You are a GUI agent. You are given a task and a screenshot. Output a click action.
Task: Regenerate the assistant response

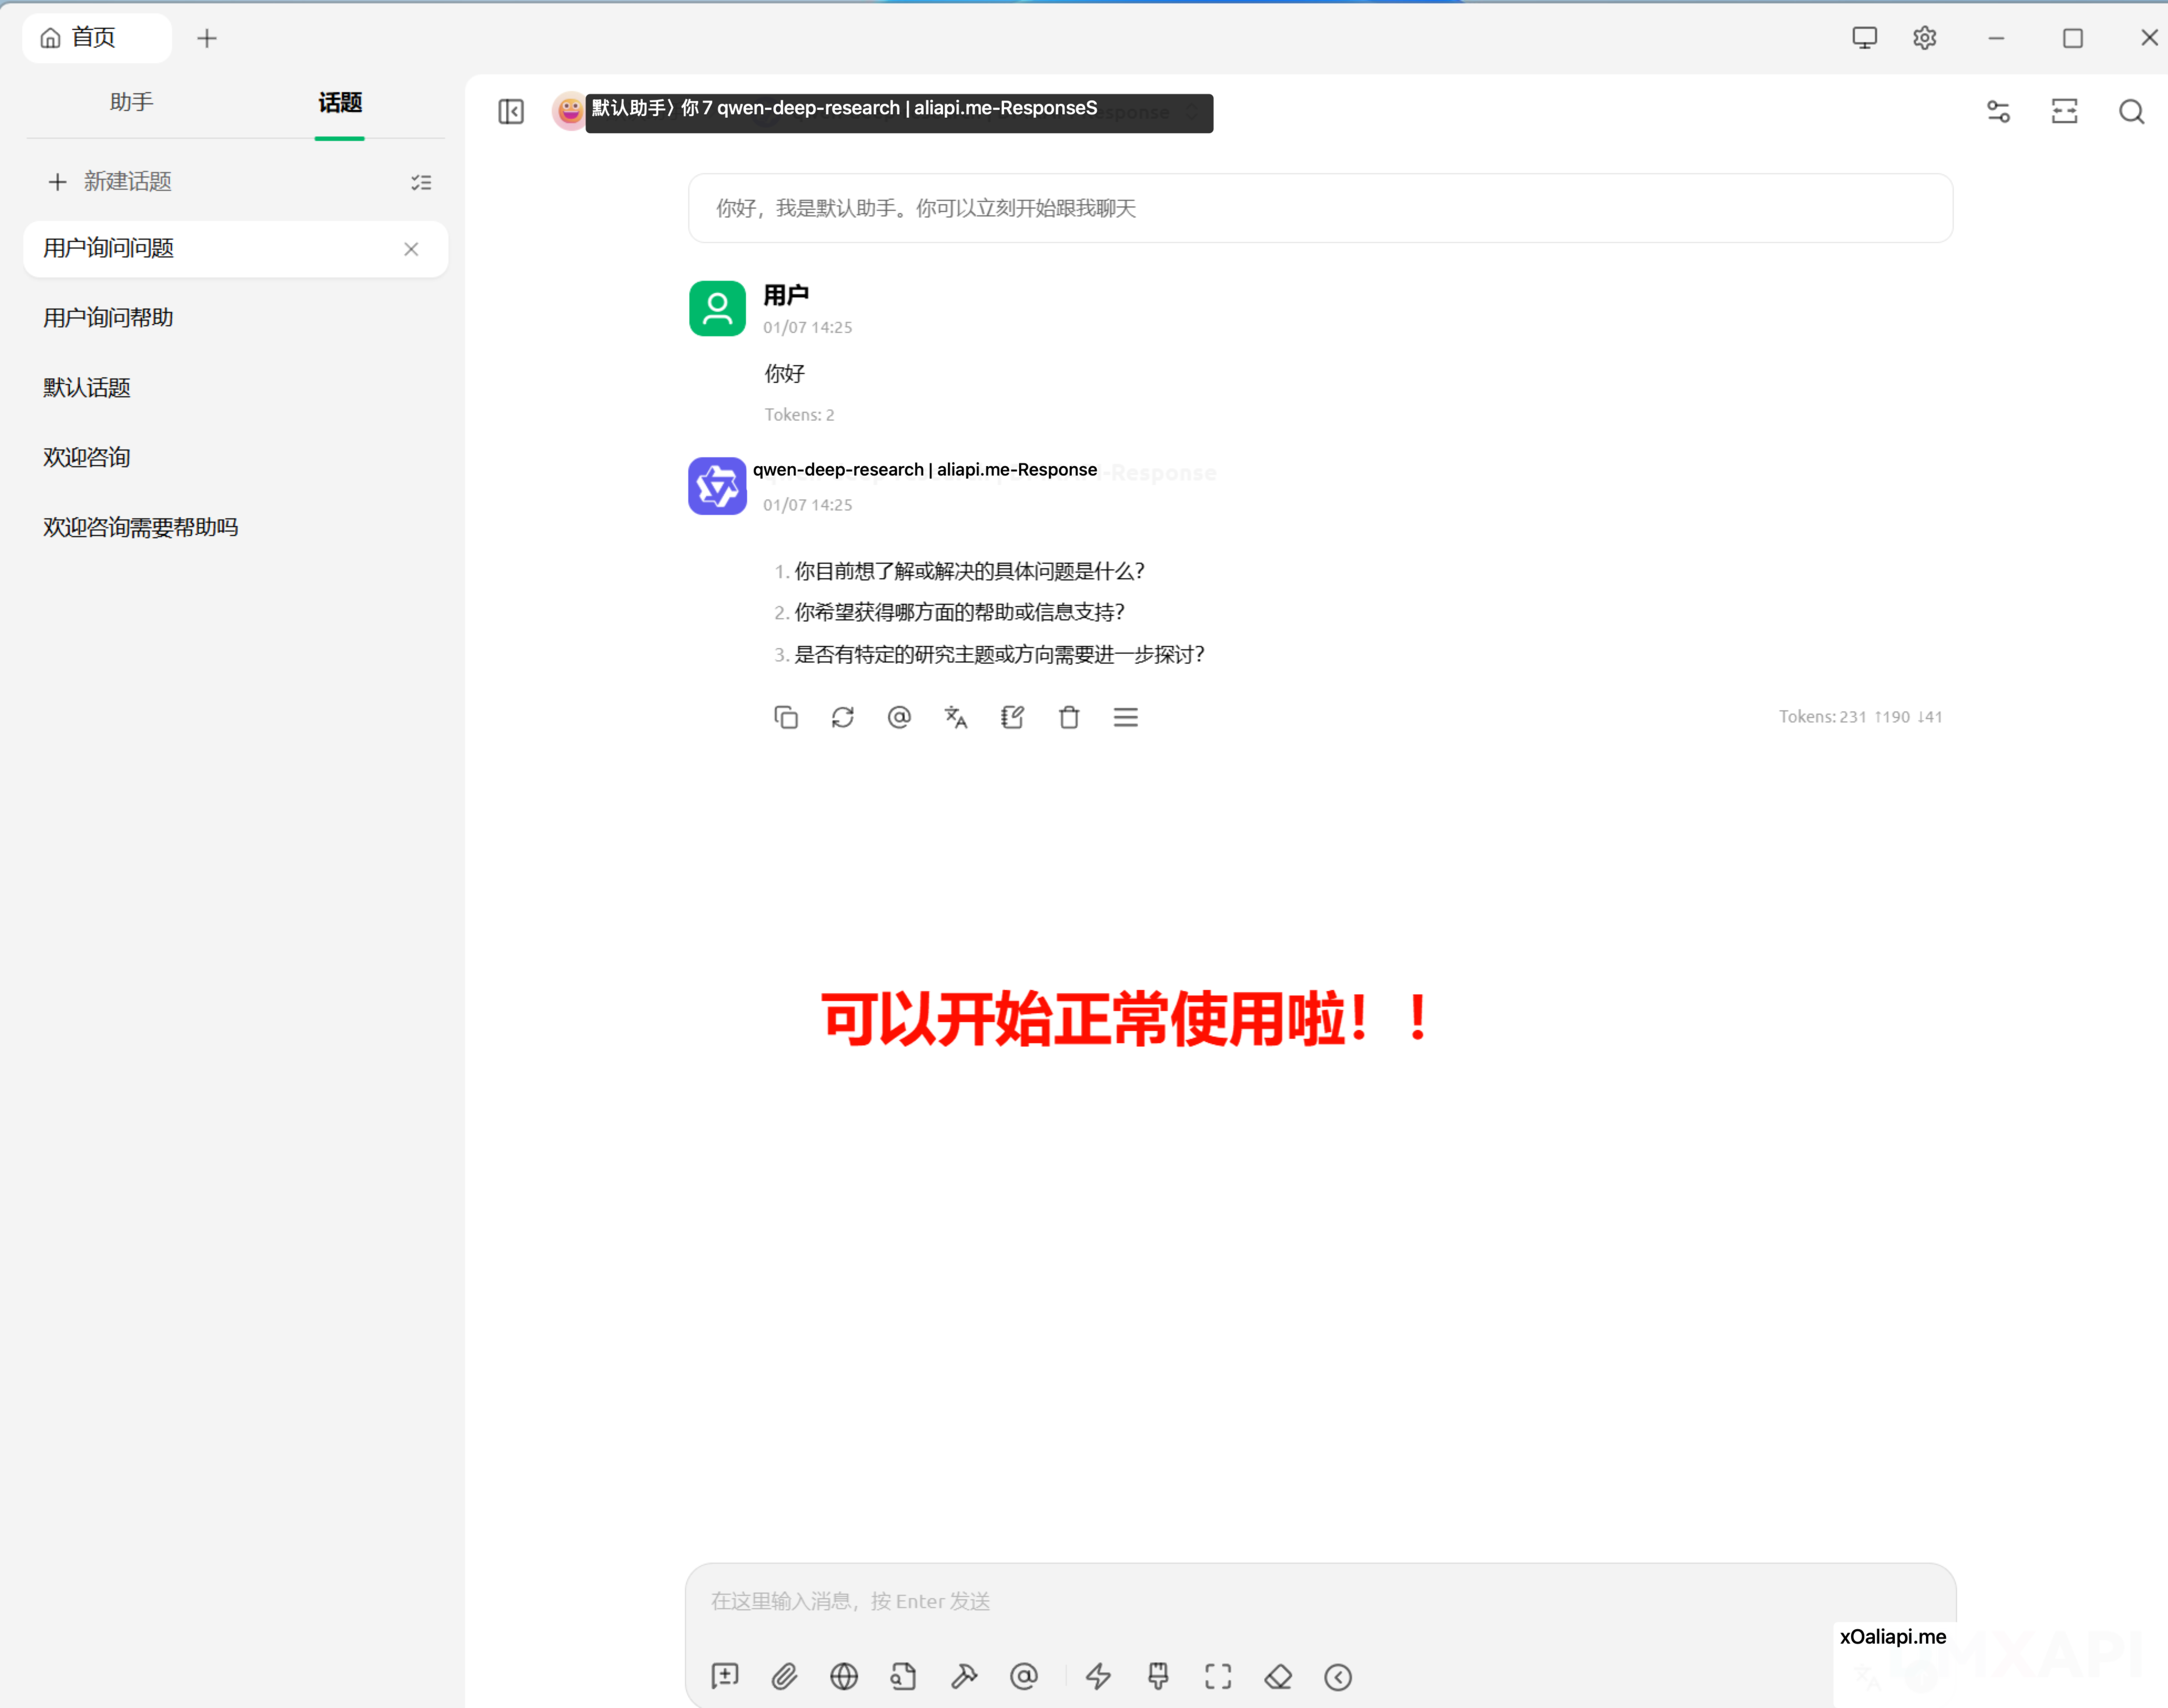tap(843, 717)
